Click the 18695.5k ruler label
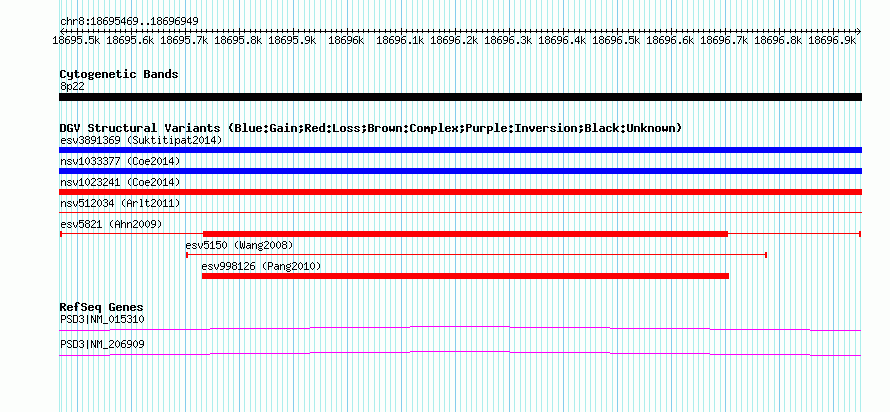Viewport: 890px width, 412px height. pyautogui.click(x=77, y=41)
